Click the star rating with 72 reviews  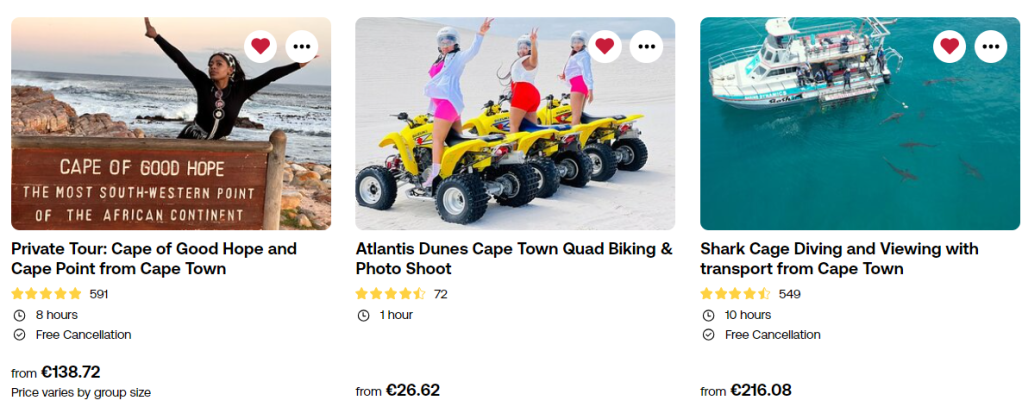(x=391, y=294)
